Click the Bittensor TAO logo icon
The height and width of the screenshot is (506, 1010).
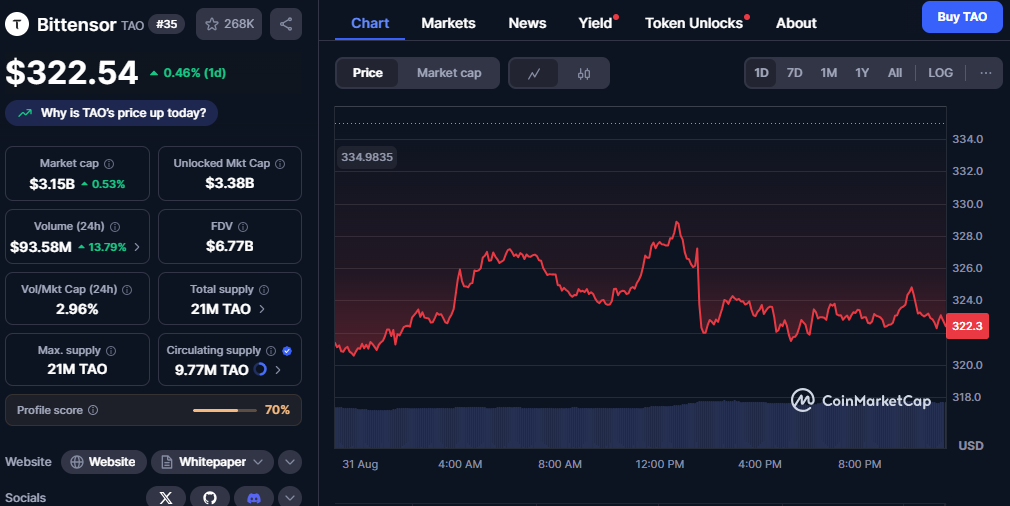17,24
